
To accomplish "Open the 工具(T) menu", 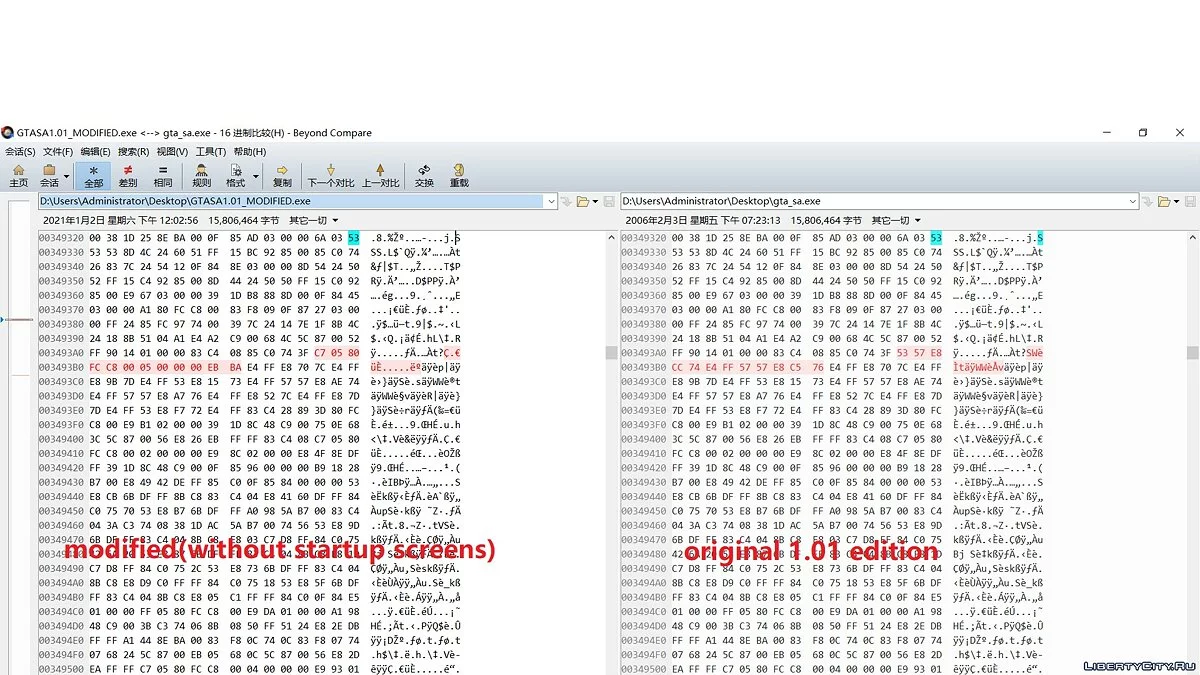I will point(210,152).
